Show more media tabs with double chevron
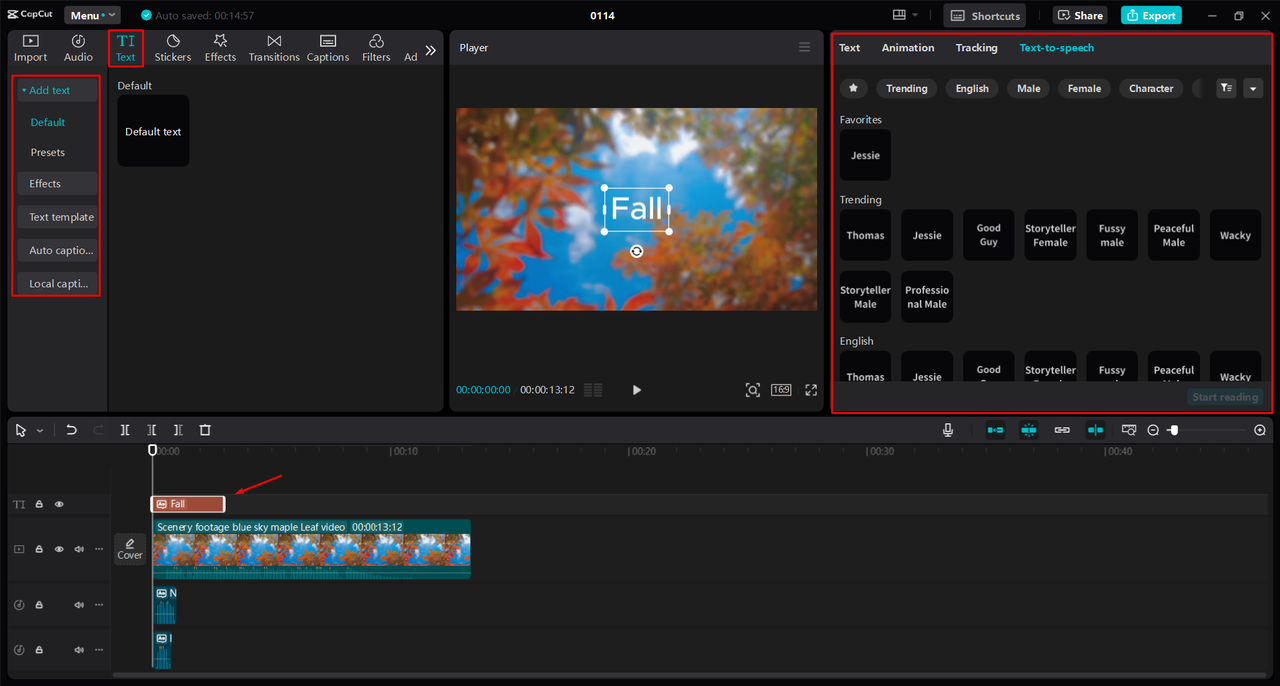This screenshot has width=1280, height=686. click(431, 50)
